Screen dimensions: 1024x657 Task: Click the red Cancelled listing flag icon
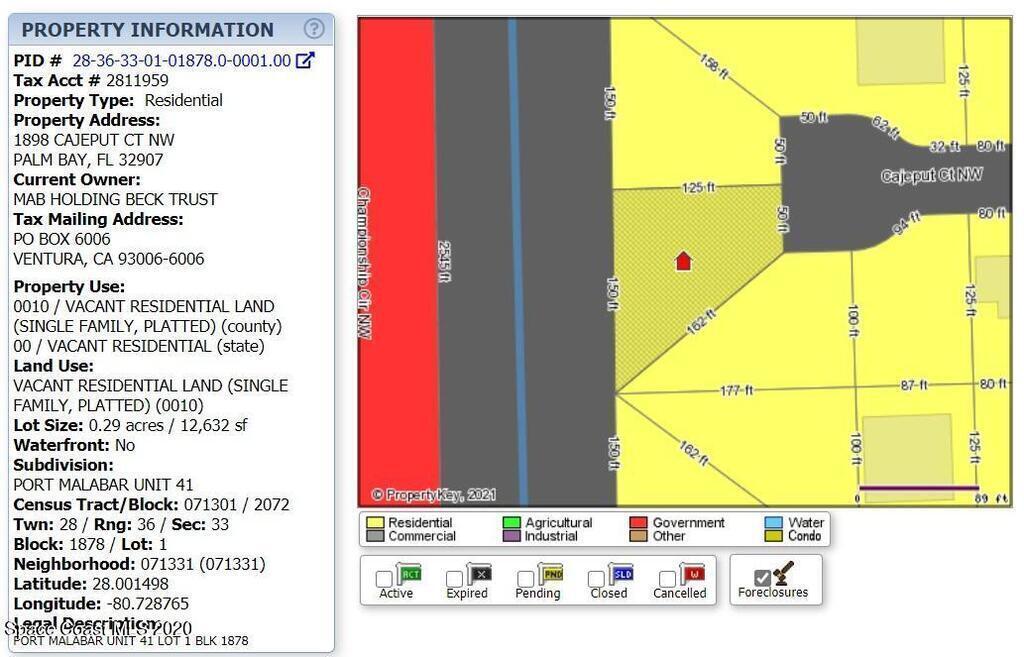[x=692, y=574]
